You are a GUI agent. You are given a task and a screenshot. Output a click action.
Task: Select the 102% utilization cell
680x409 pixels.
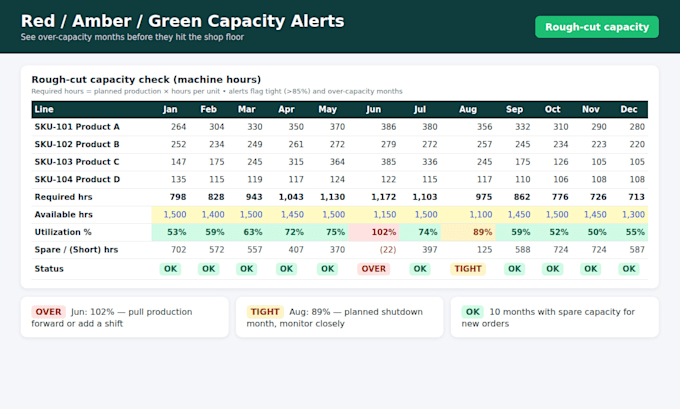[x=374, y=232]
